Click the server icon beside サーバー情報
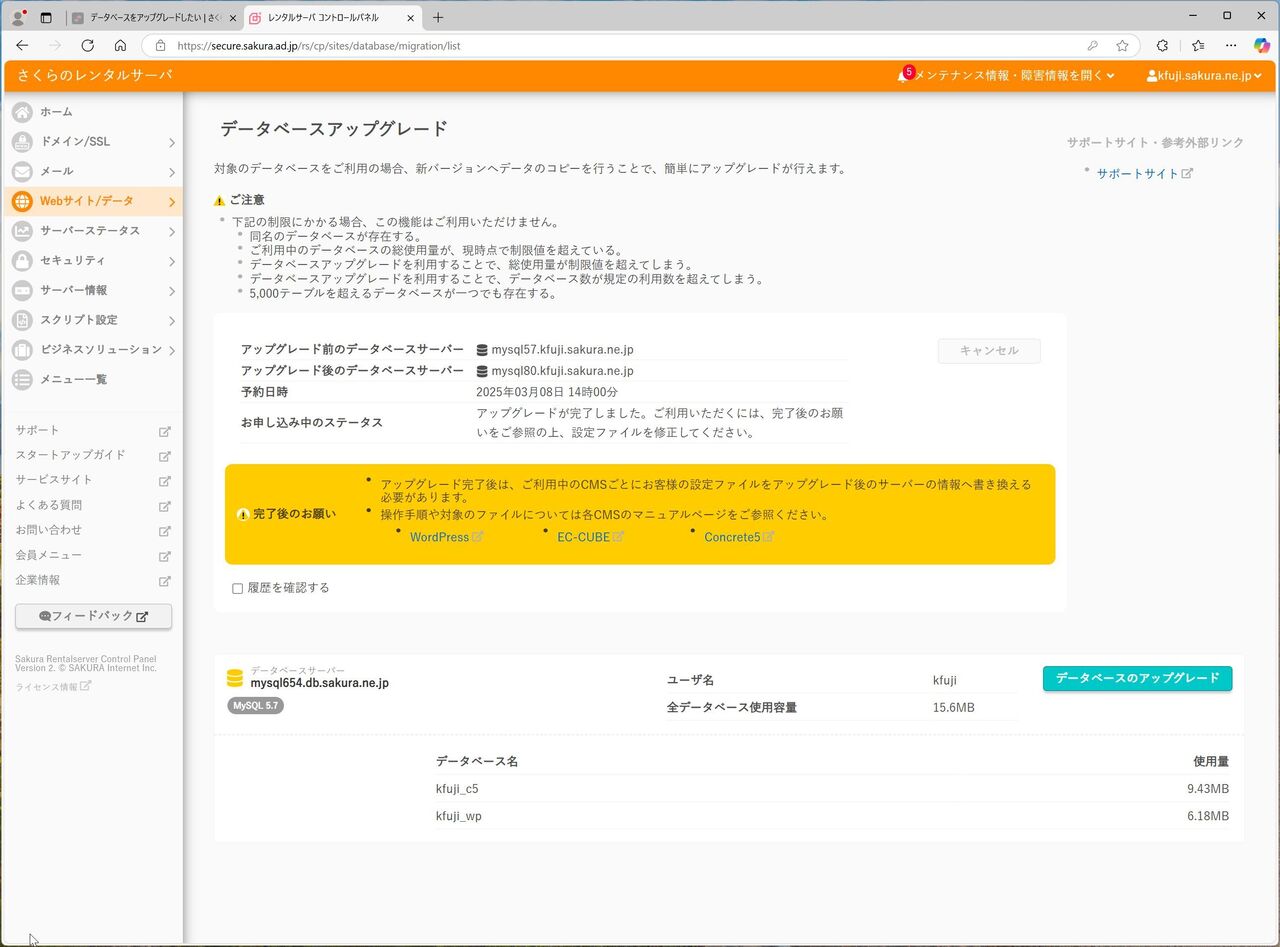This screenshot has height=947, width=1280. [x=22, y=290]
